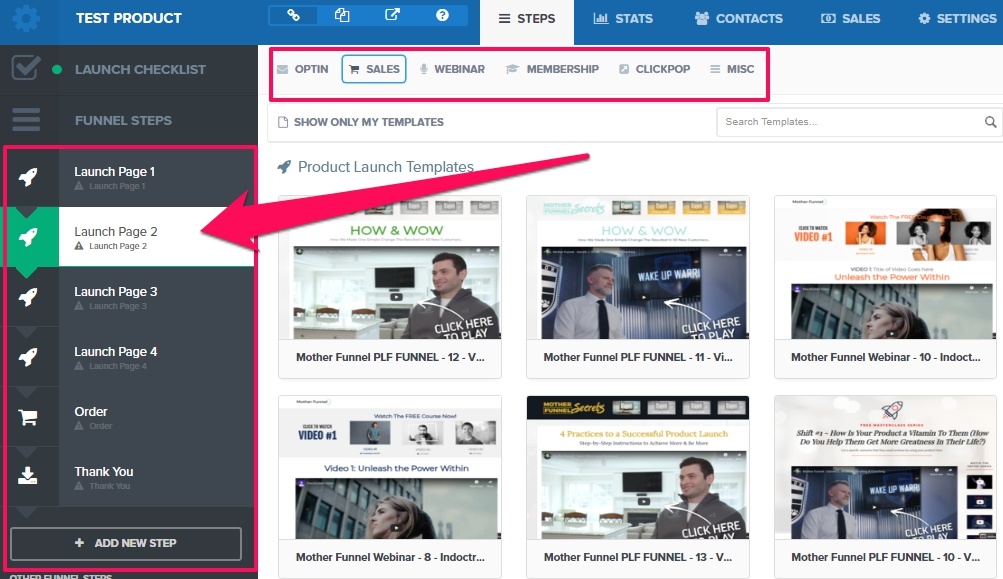Select the MISC template category
Viewport: 1003px width, 579px height.
coord(732,69)
